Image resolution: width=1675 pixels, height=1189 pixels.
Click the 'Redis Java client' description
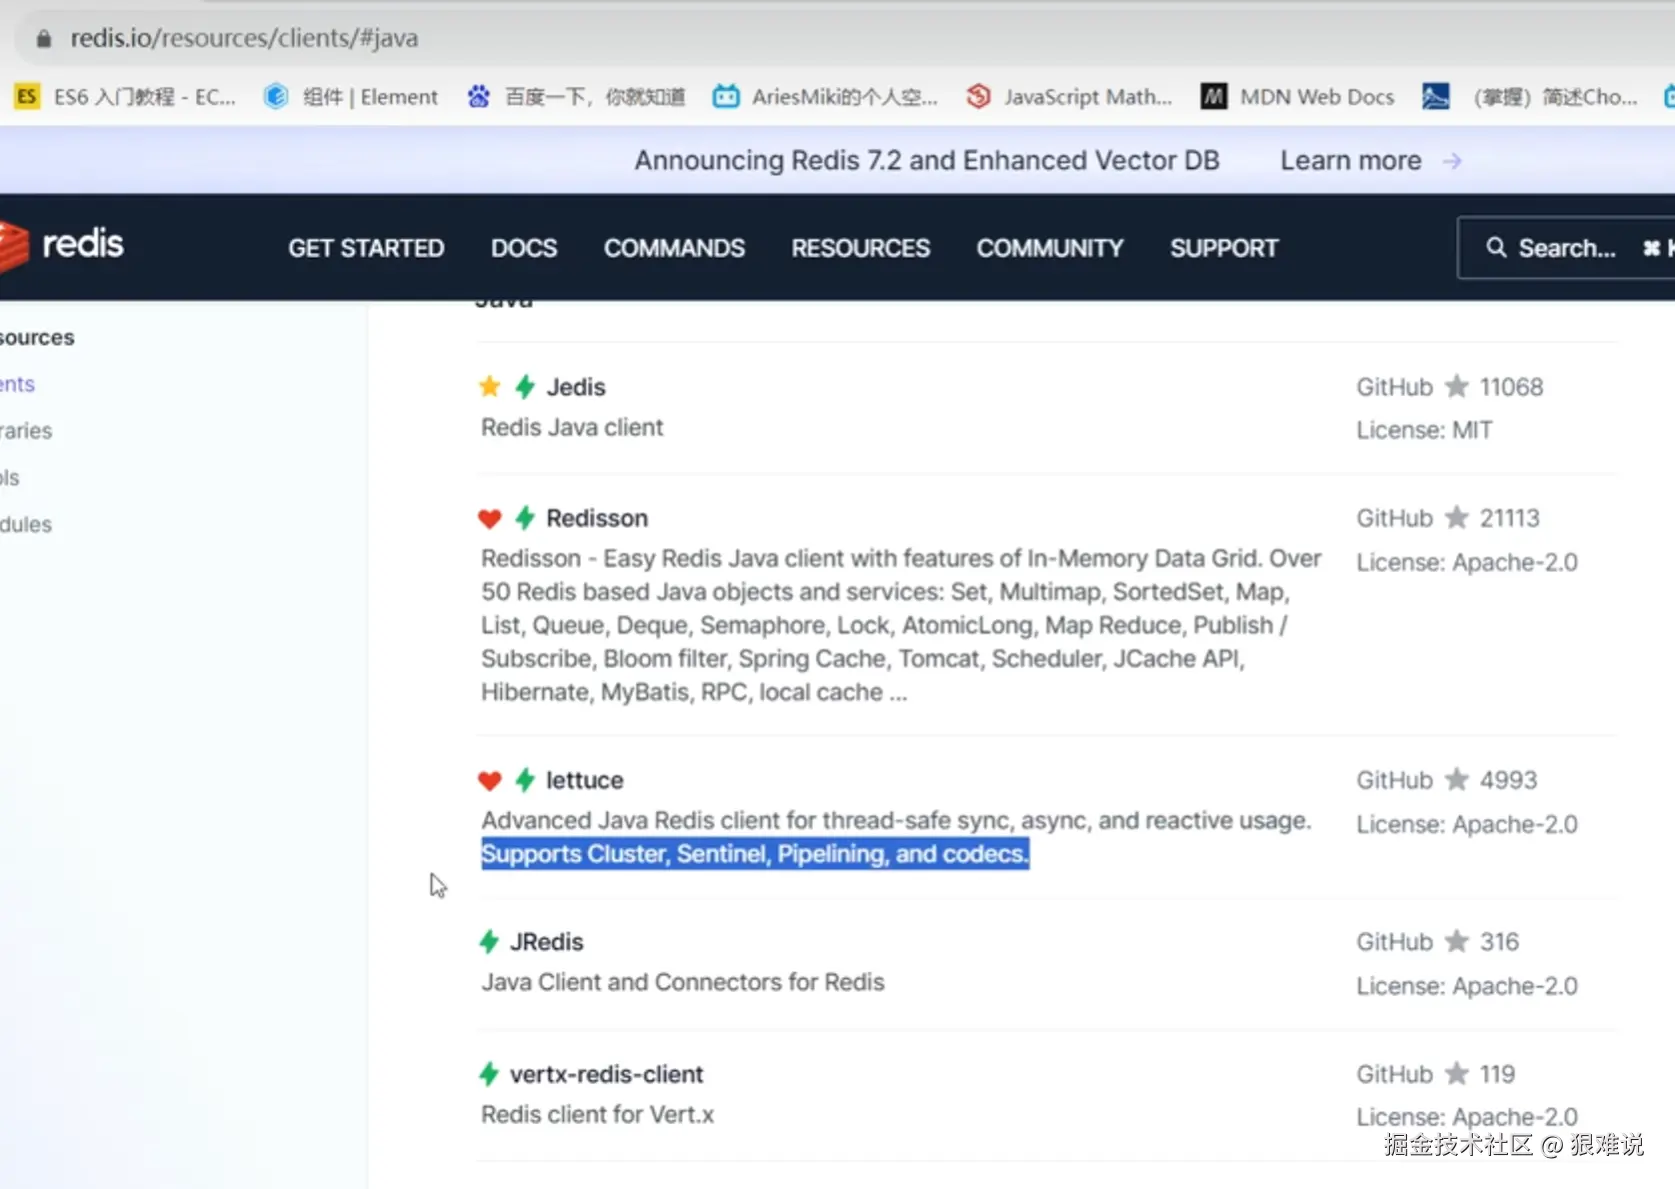point(572,428)
